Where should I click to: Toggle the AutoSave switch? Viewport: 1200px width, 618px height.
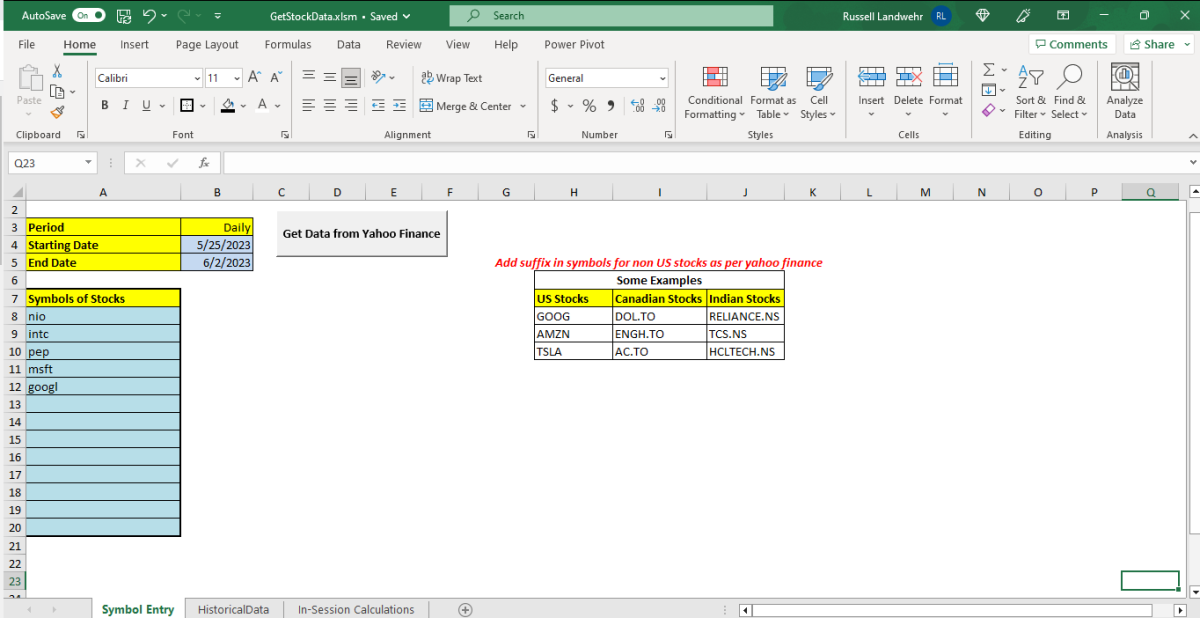click(88, 16)
